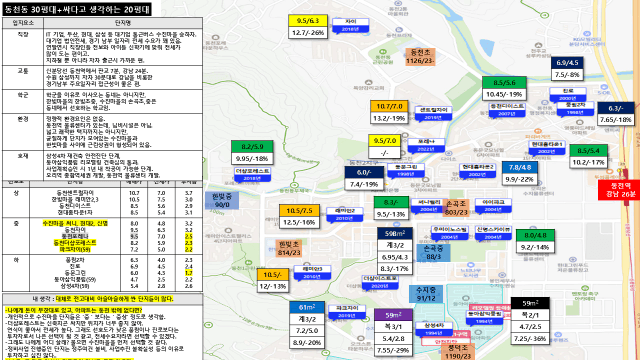This screenshot has width=640, height=360.
Task: Click the 8.9/-20% value cell
Action: (x=307, y=342)
